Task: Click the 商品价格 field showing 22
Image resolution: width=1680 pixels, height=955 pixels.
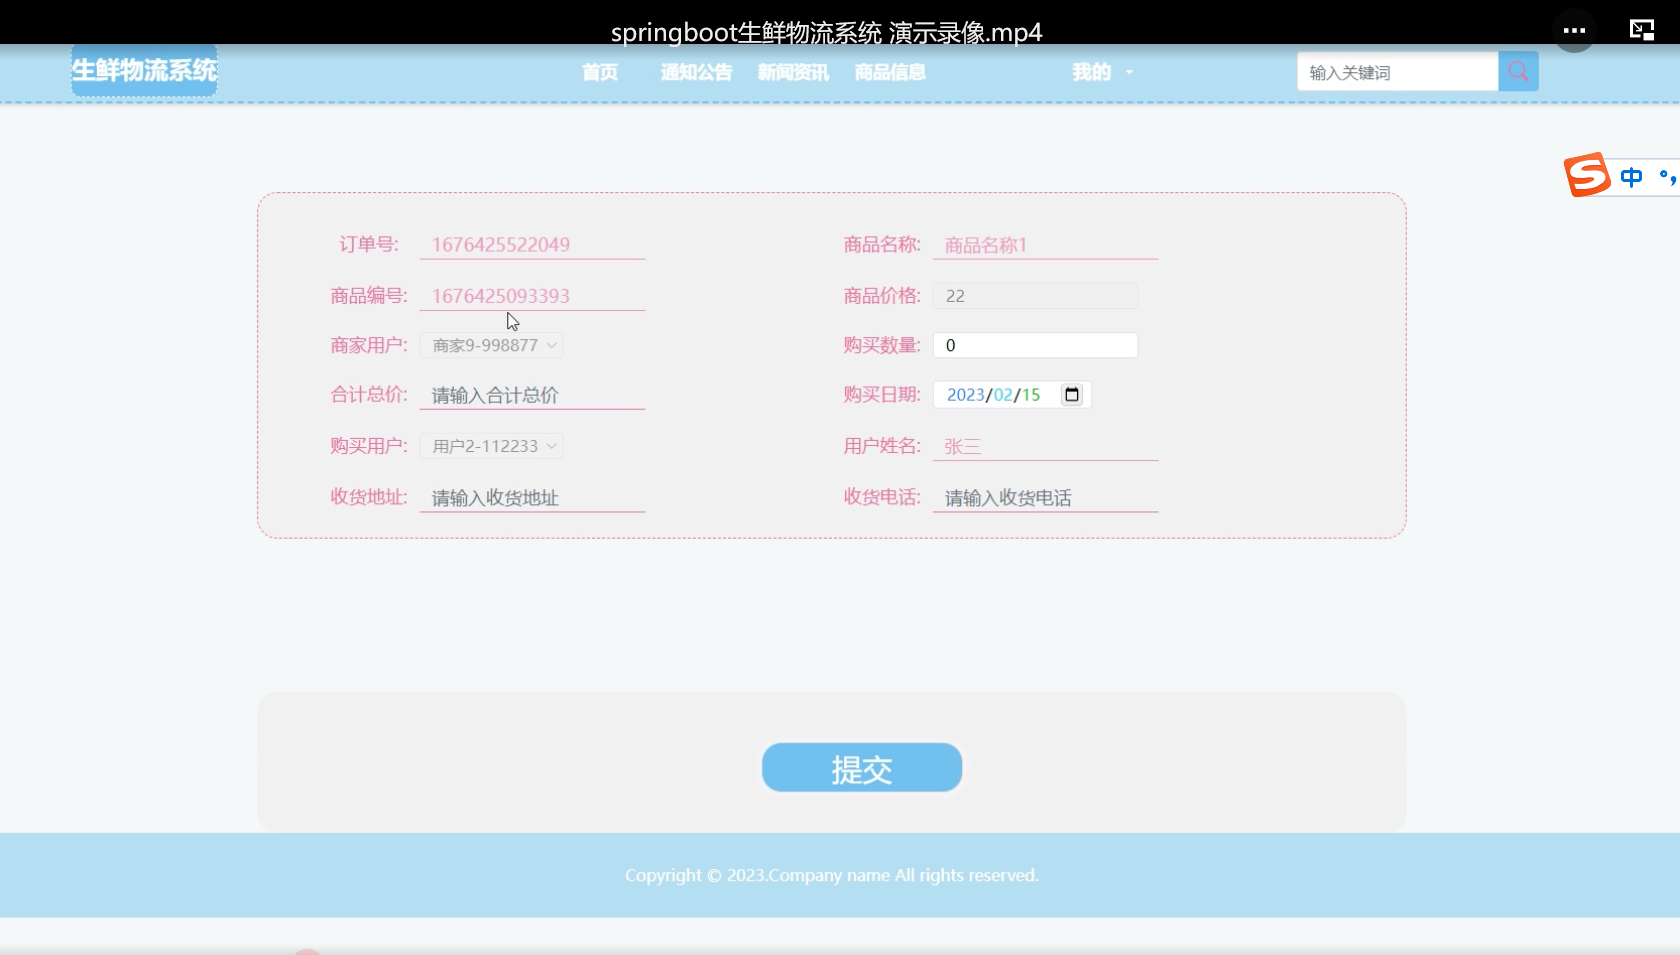Action: coord(1035,296)
